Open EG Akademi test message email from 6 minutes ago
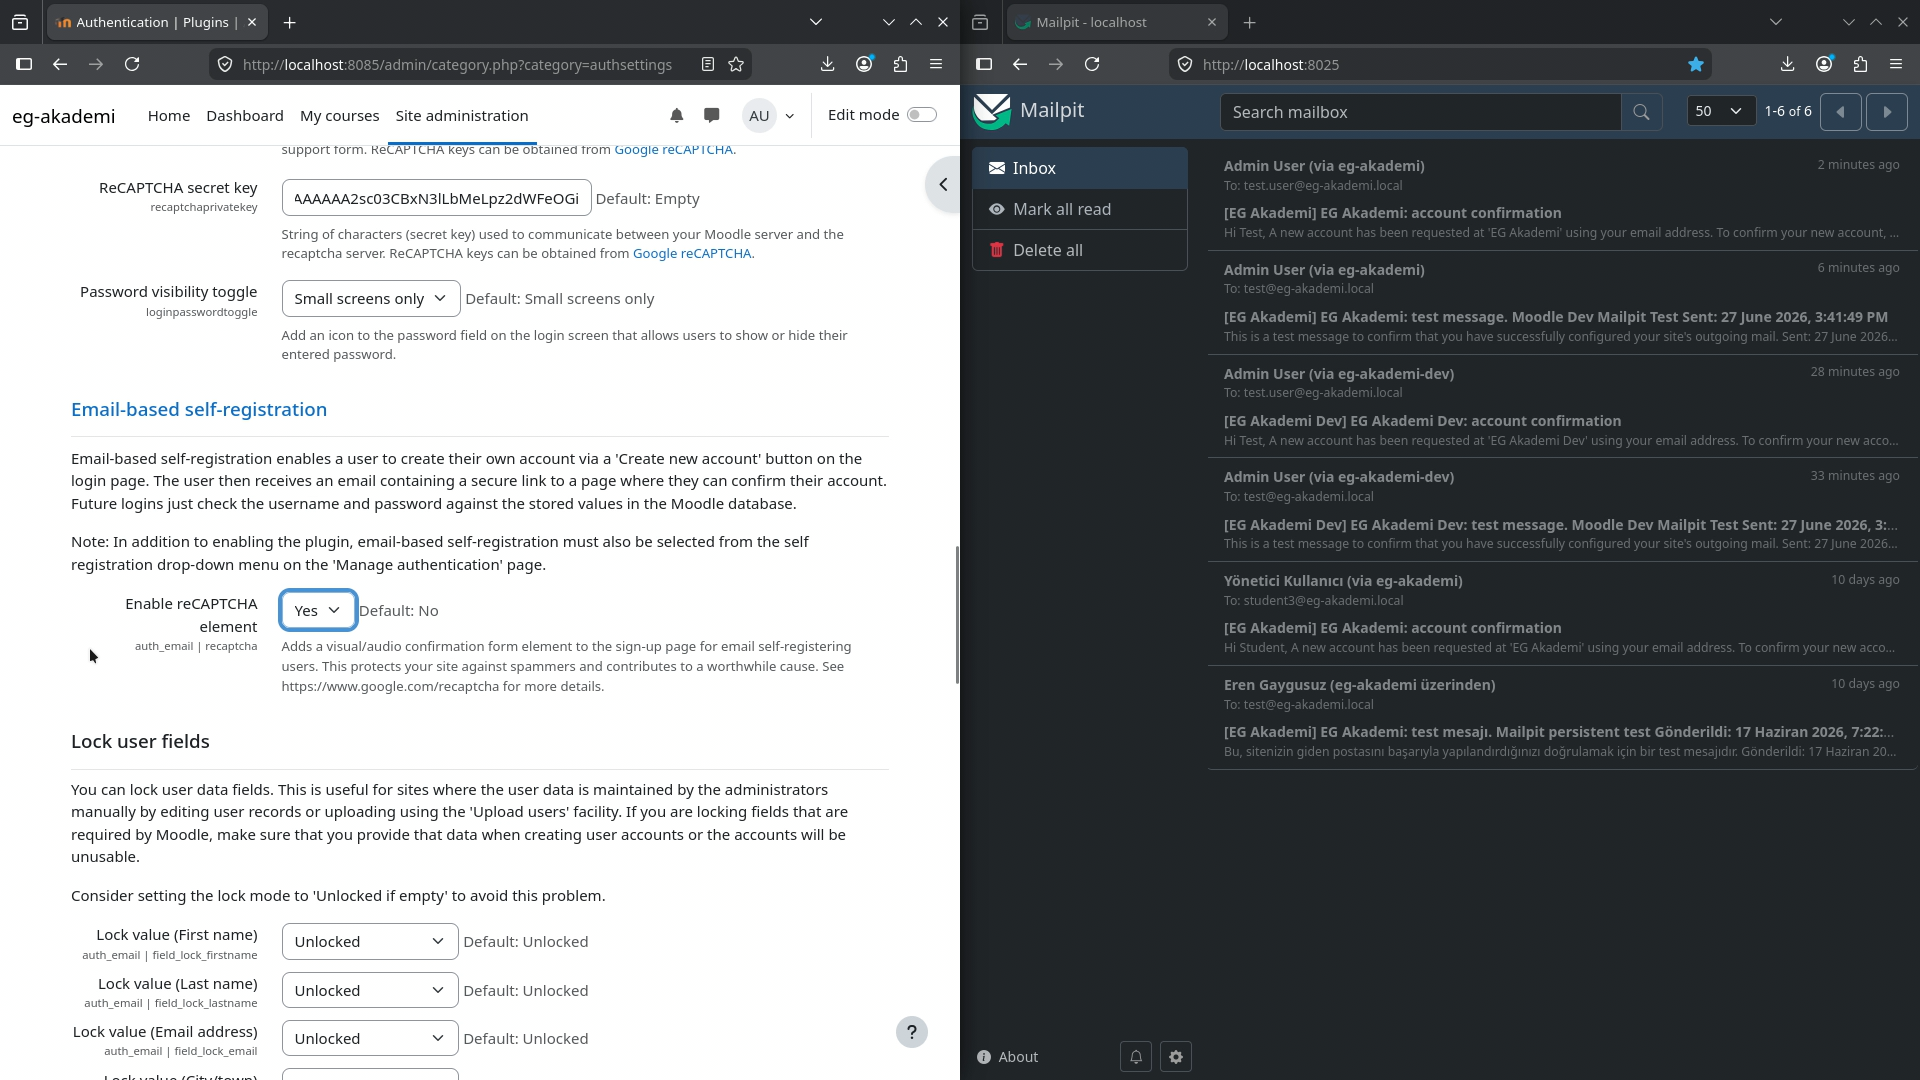This screenshot has width=1920, height=1080. click(x=1562, y=303)
